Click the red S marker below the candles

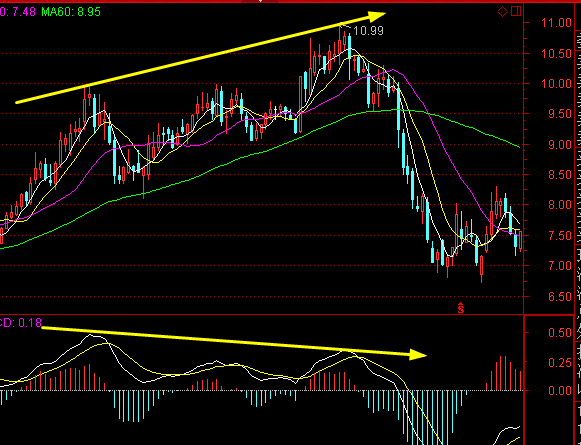click(461, 308)
